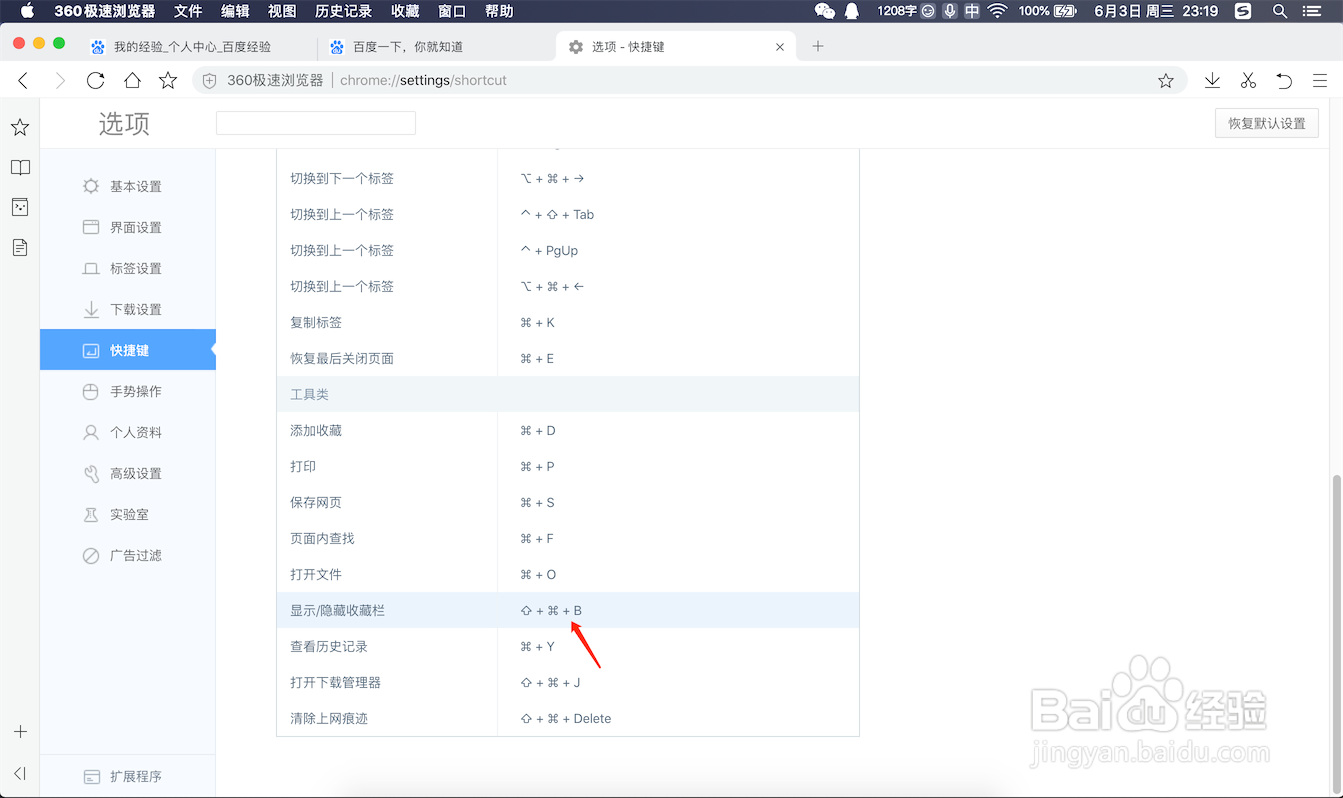Open 扩展程序 at sidebar bottom
Image resolution: width=1343 pixels, height=798 pixels.
[133, 775]
